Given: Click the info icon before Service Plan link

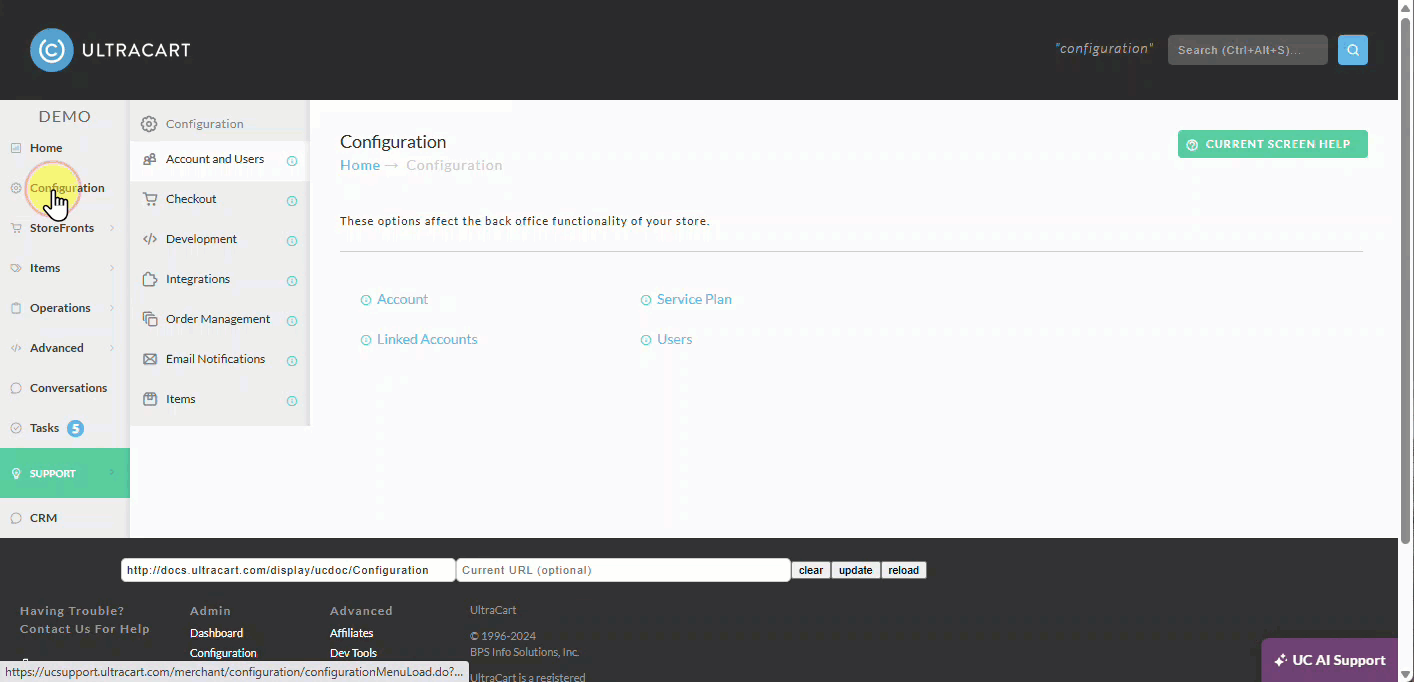Looking at the screenshot, I should point(646,300).
